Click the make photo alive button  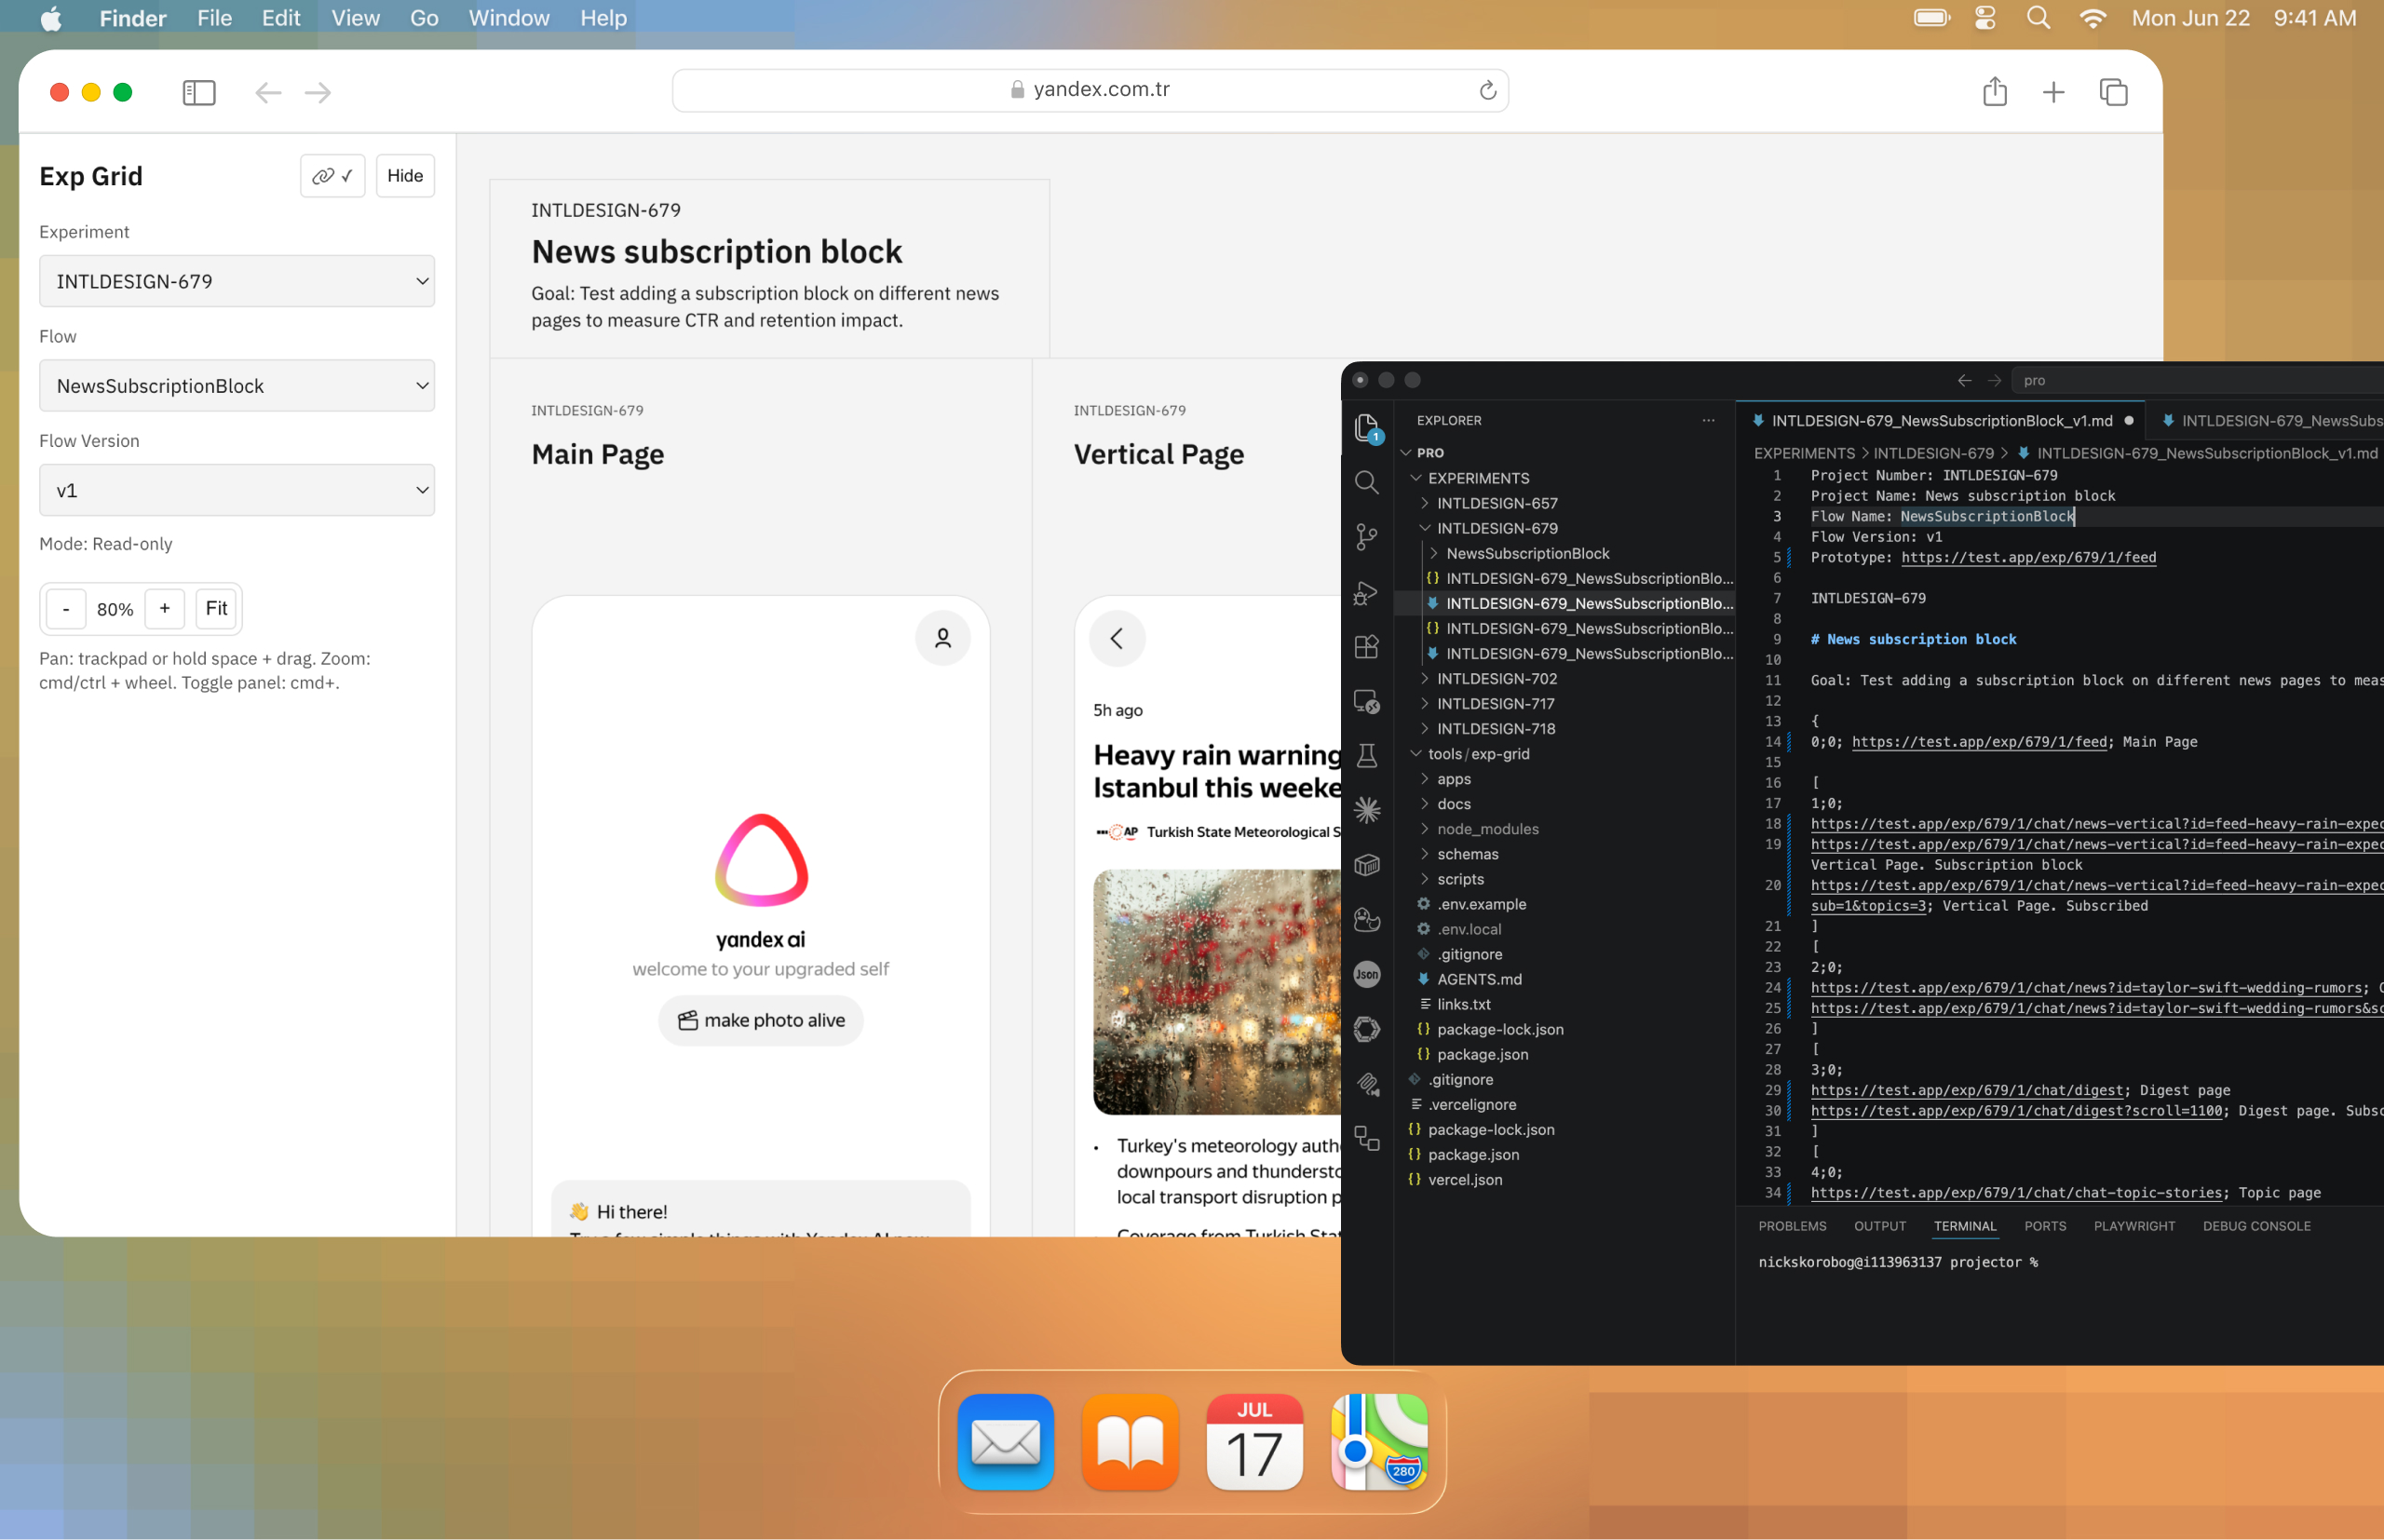[760, 1020]
